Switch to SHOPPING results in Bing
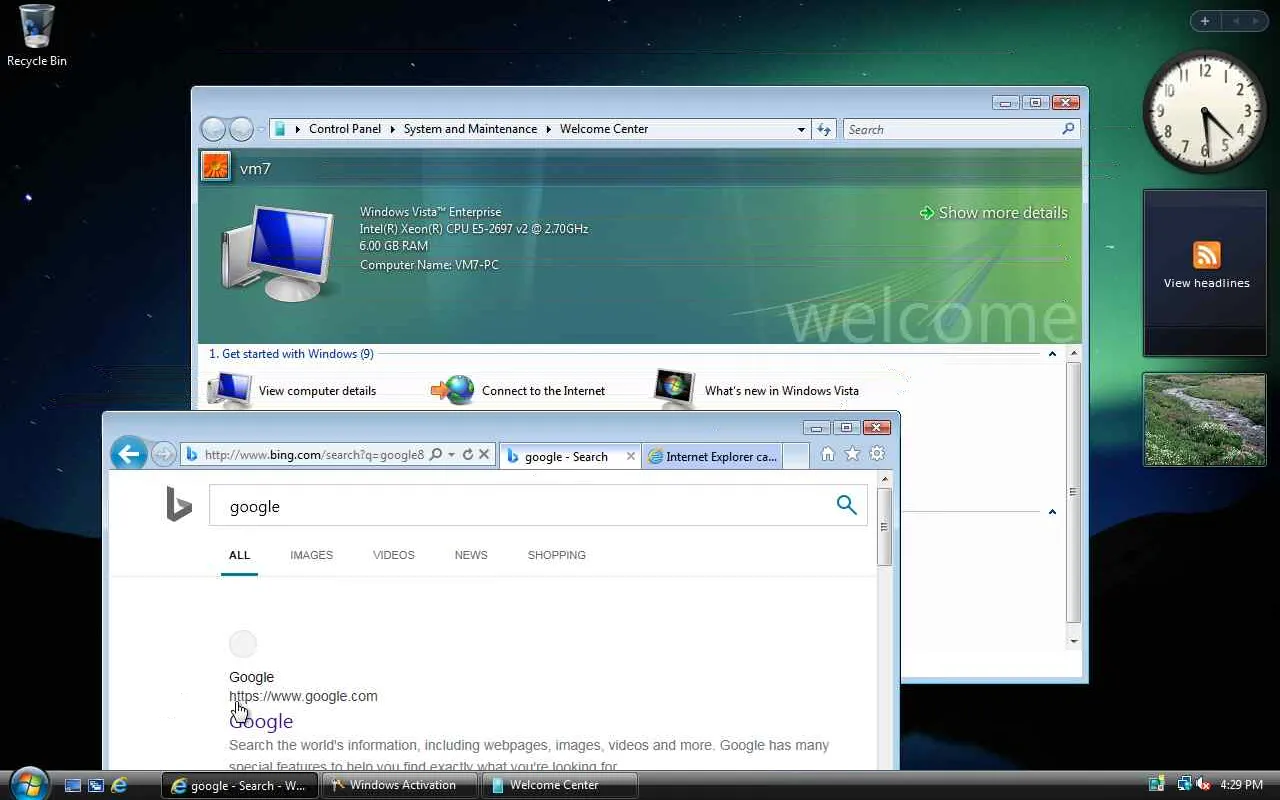 point(556,555)
